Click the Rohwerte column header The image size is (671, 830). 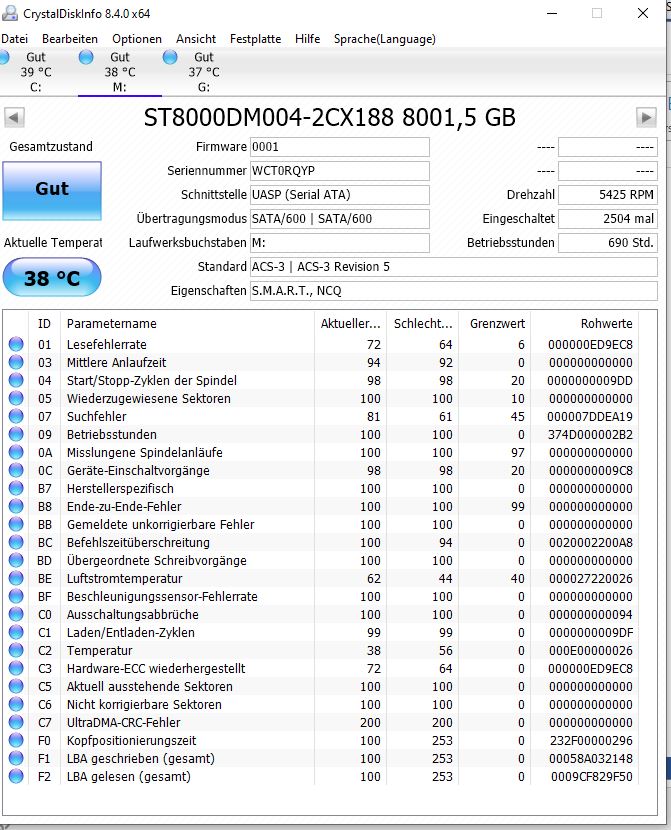pos(583,323)
